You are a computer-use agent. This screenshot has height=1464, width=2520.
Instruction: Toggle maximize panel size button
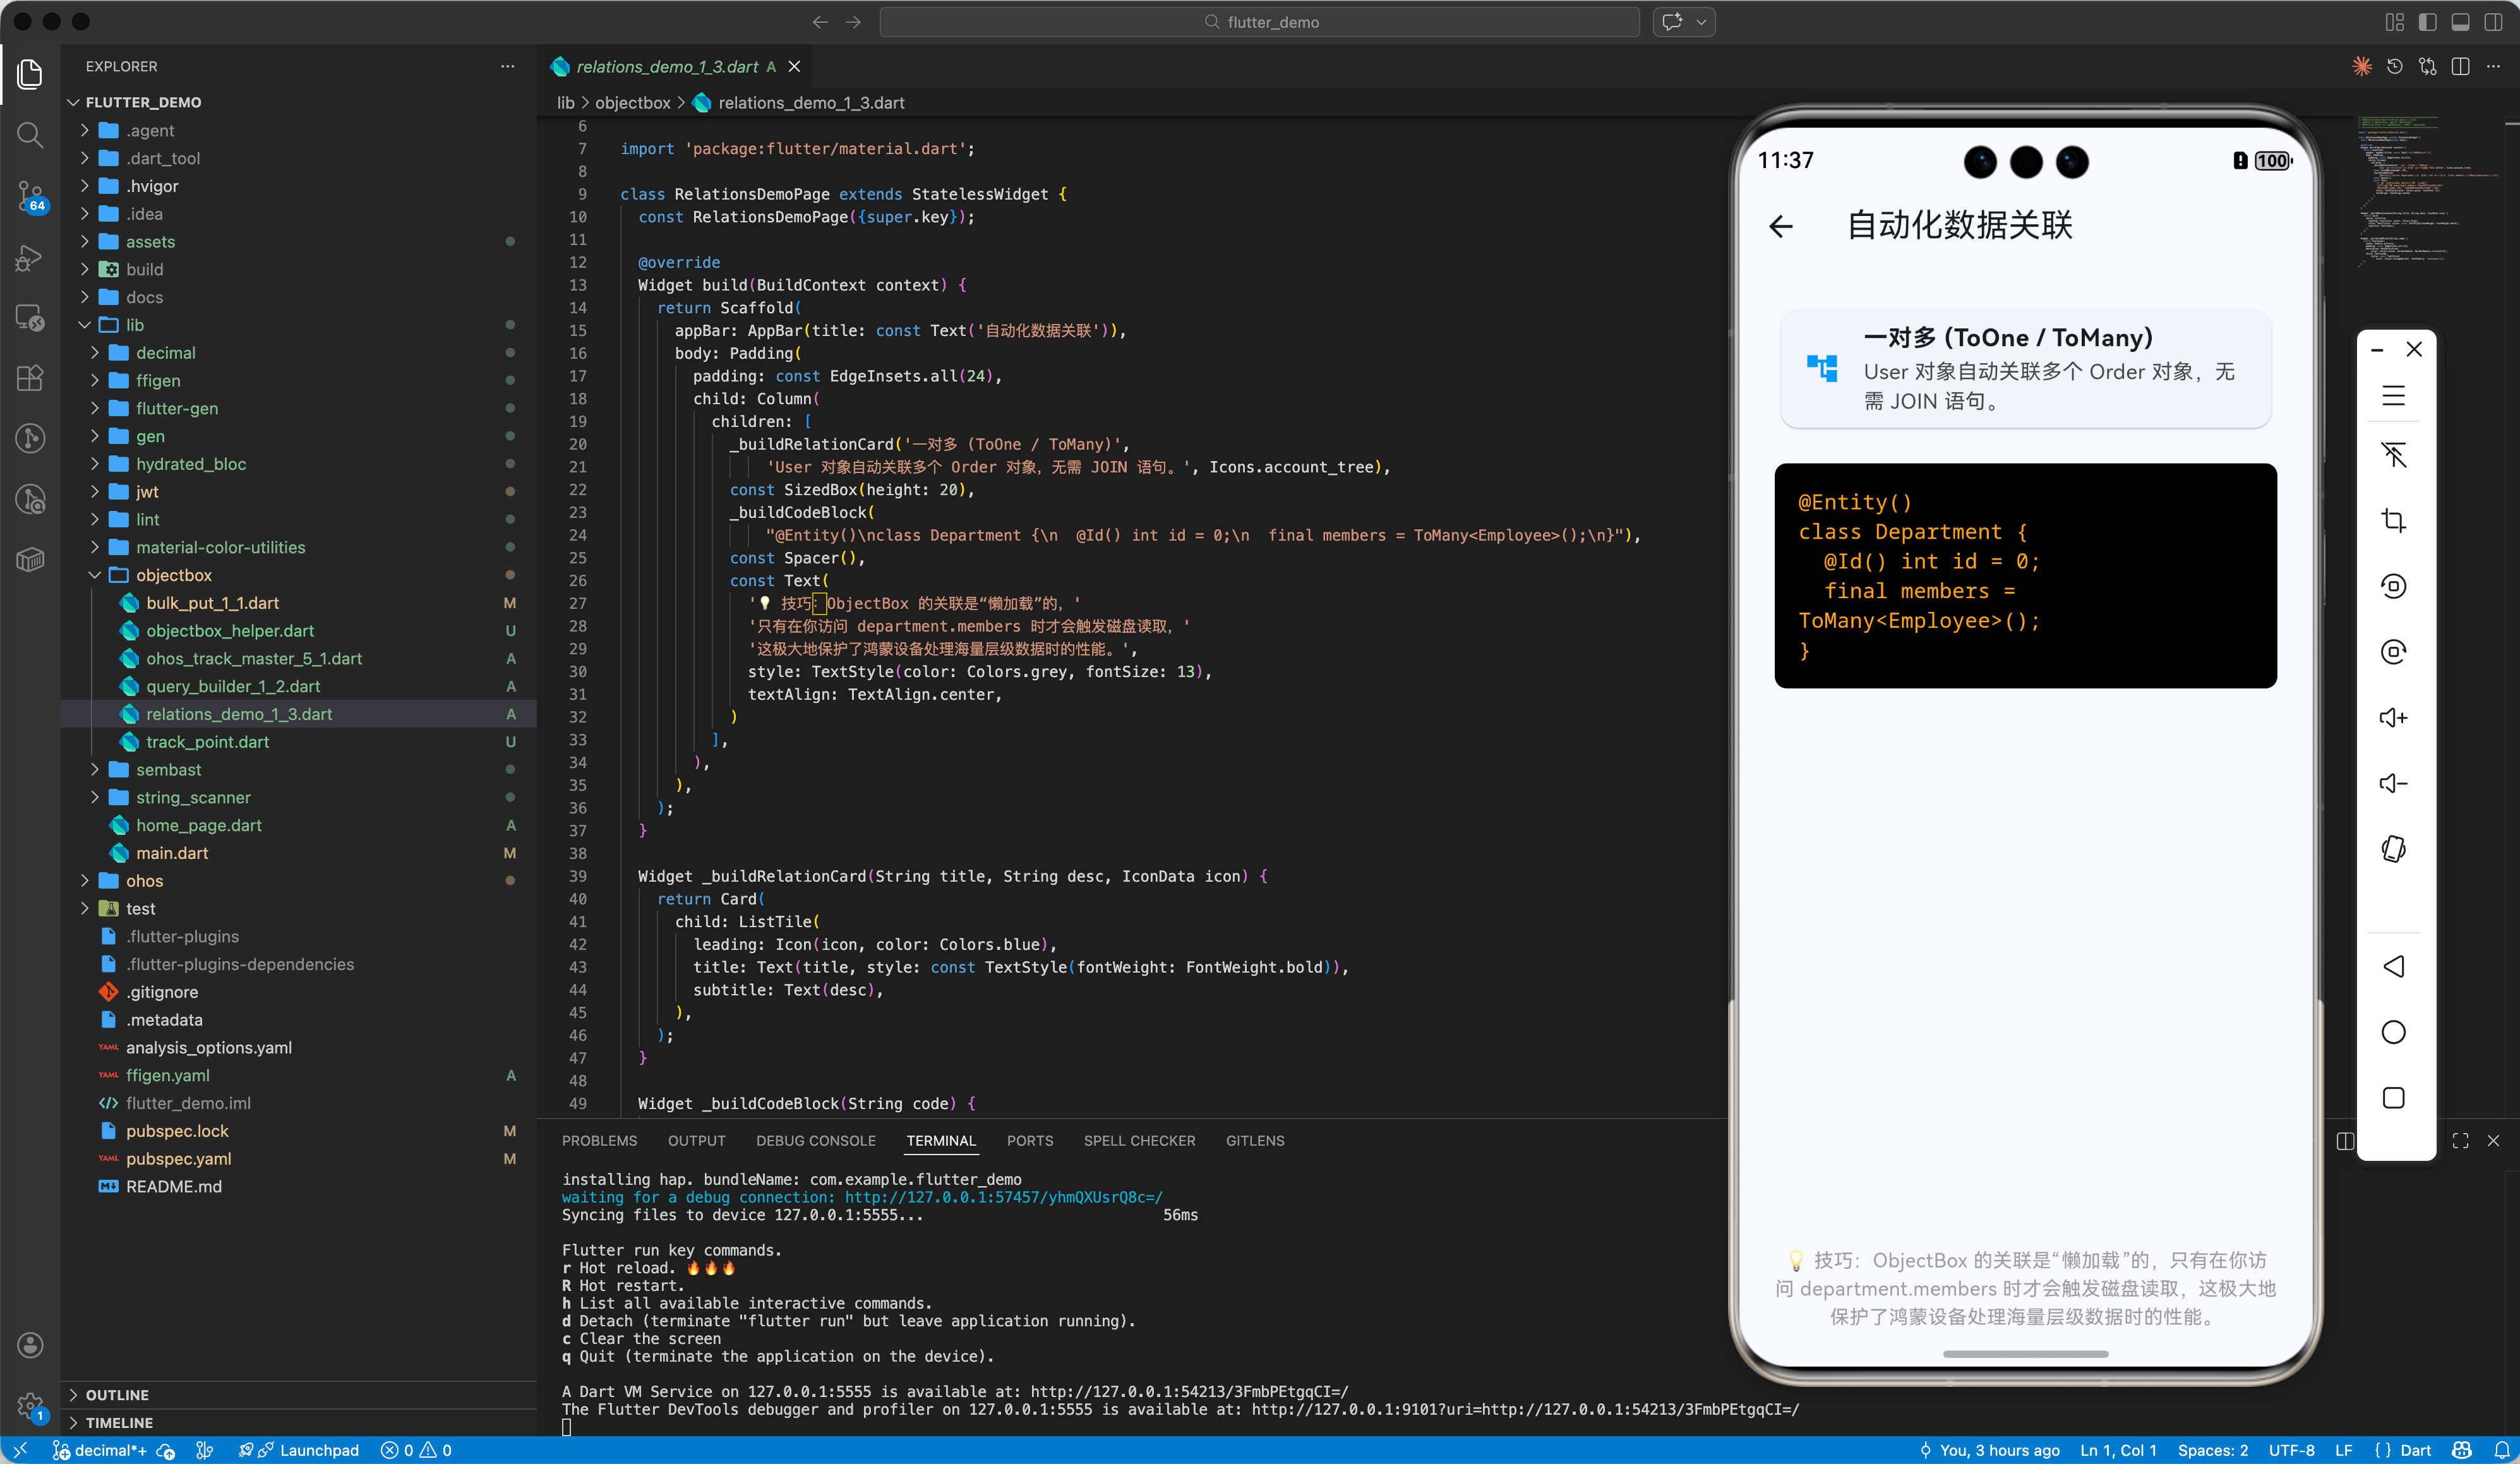point(2460,1141)
